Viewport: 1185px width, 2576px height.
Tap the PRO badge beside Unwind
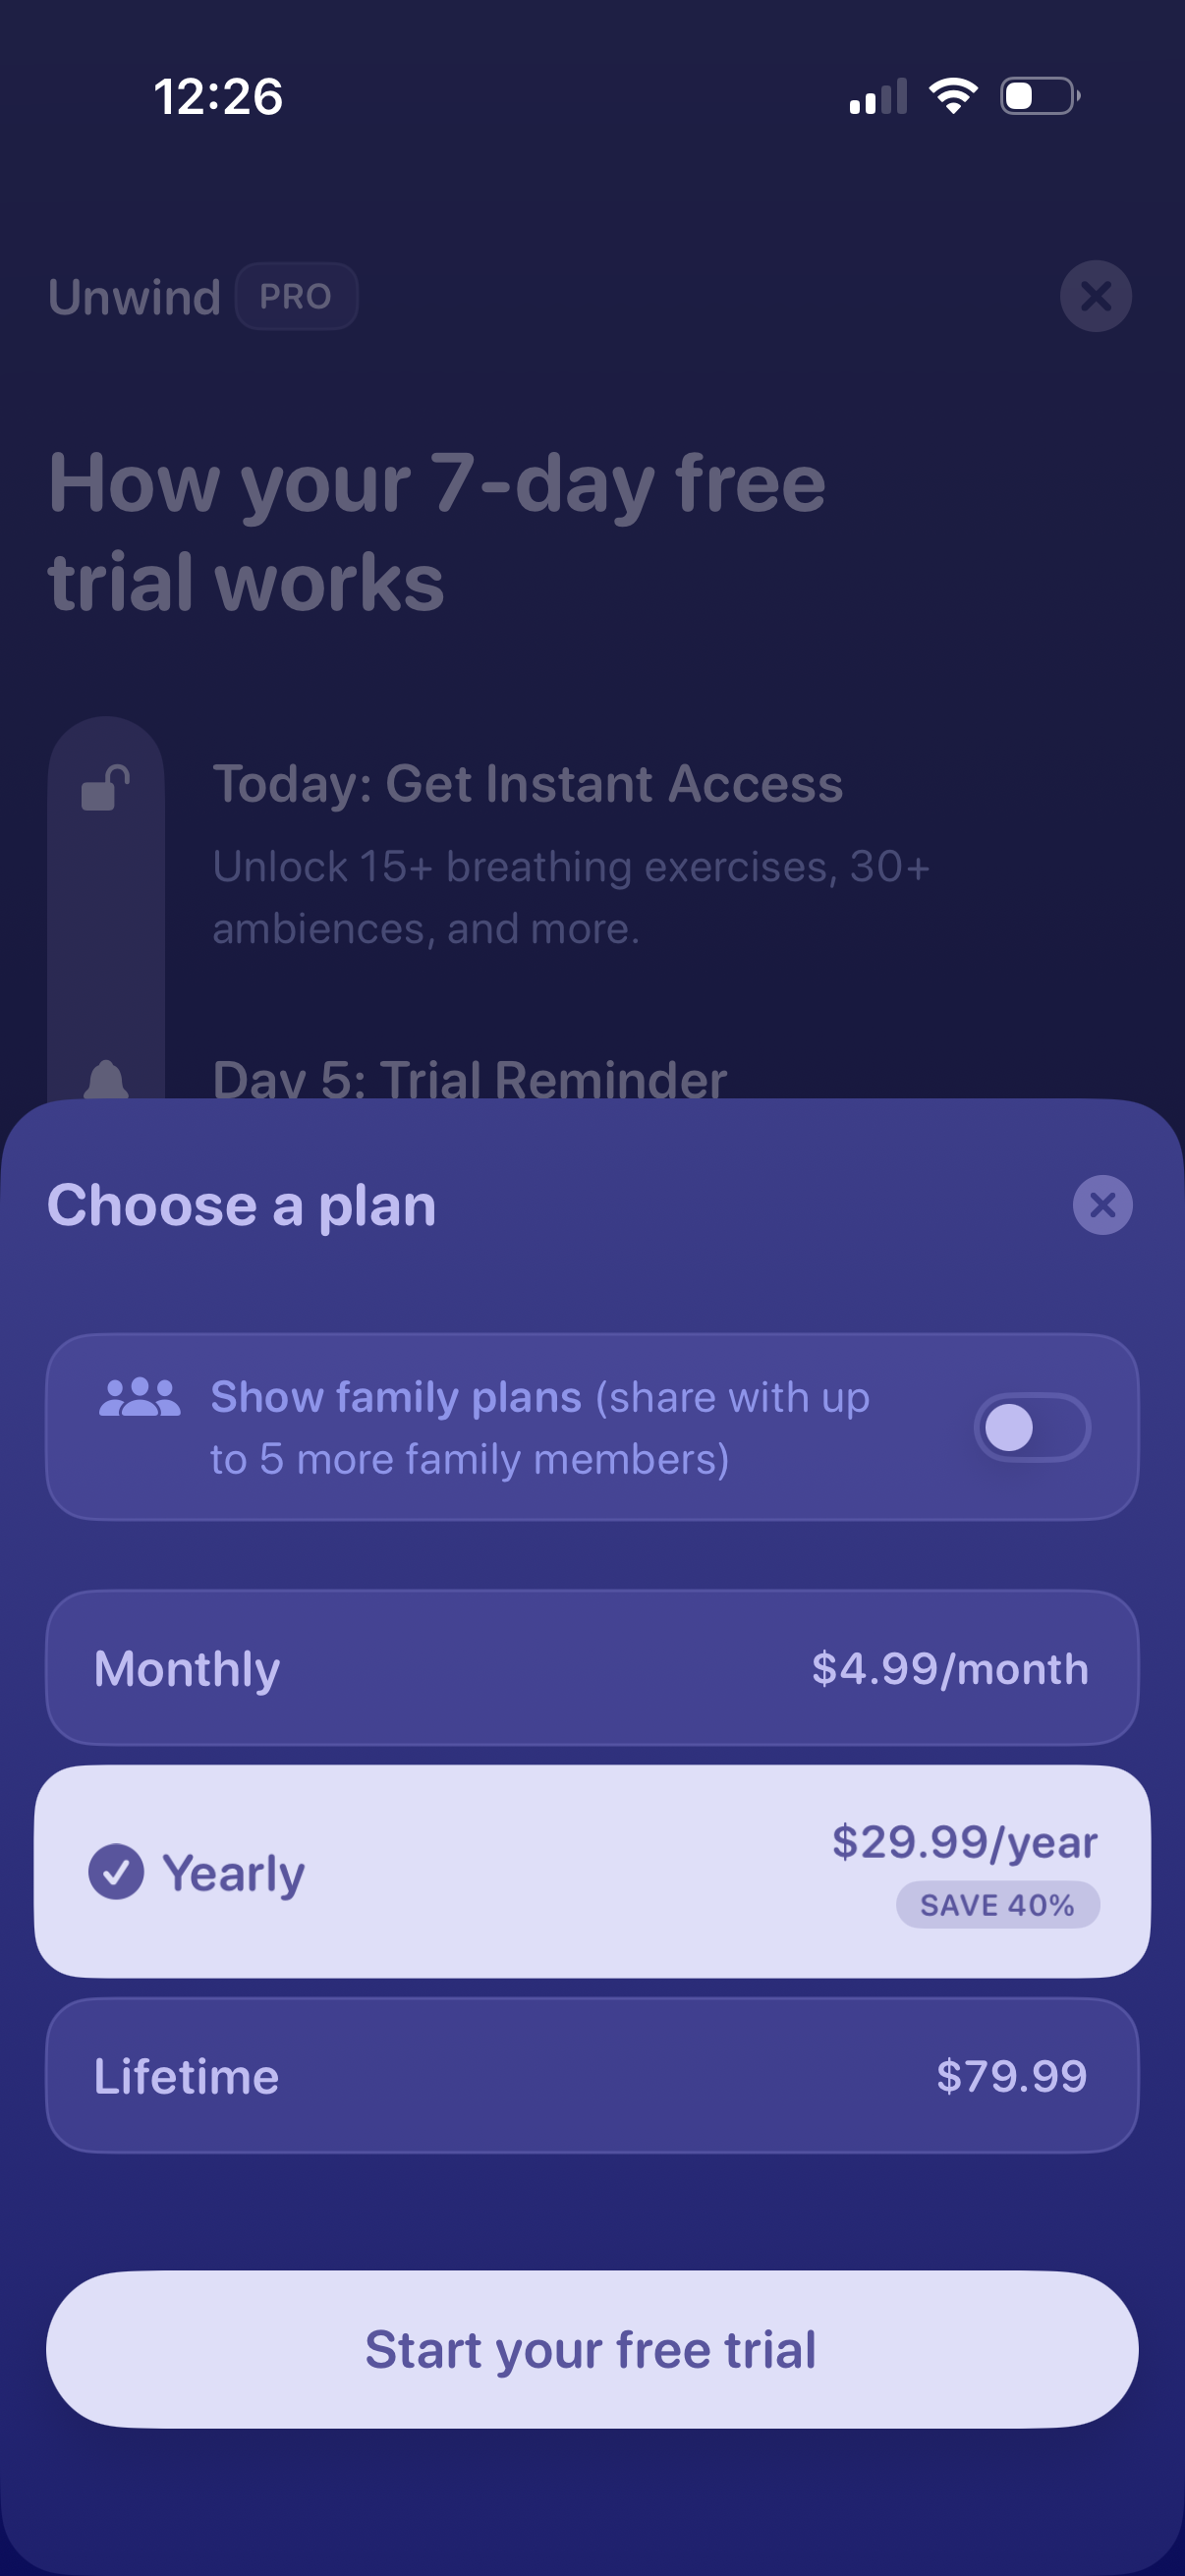tap(296, 296)
